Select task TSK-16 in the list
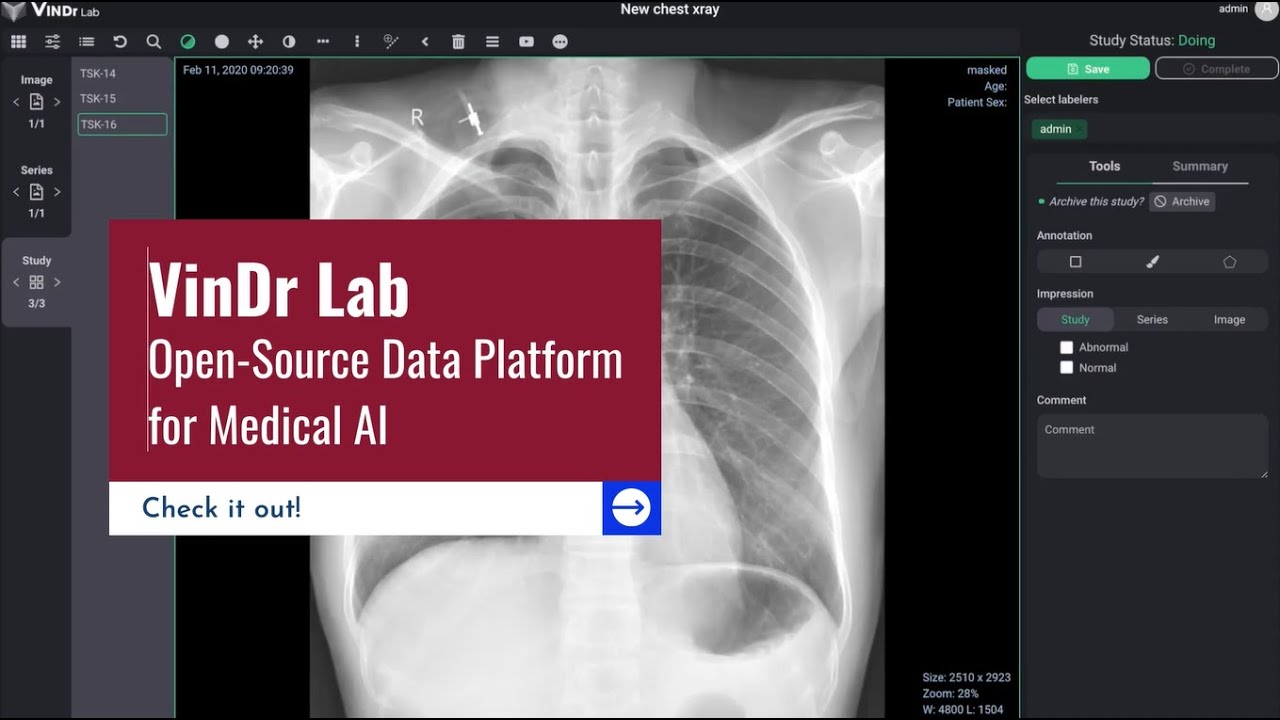Viewport: 1280px width, 720px height. pyautogui.click(x=122, y=124)
